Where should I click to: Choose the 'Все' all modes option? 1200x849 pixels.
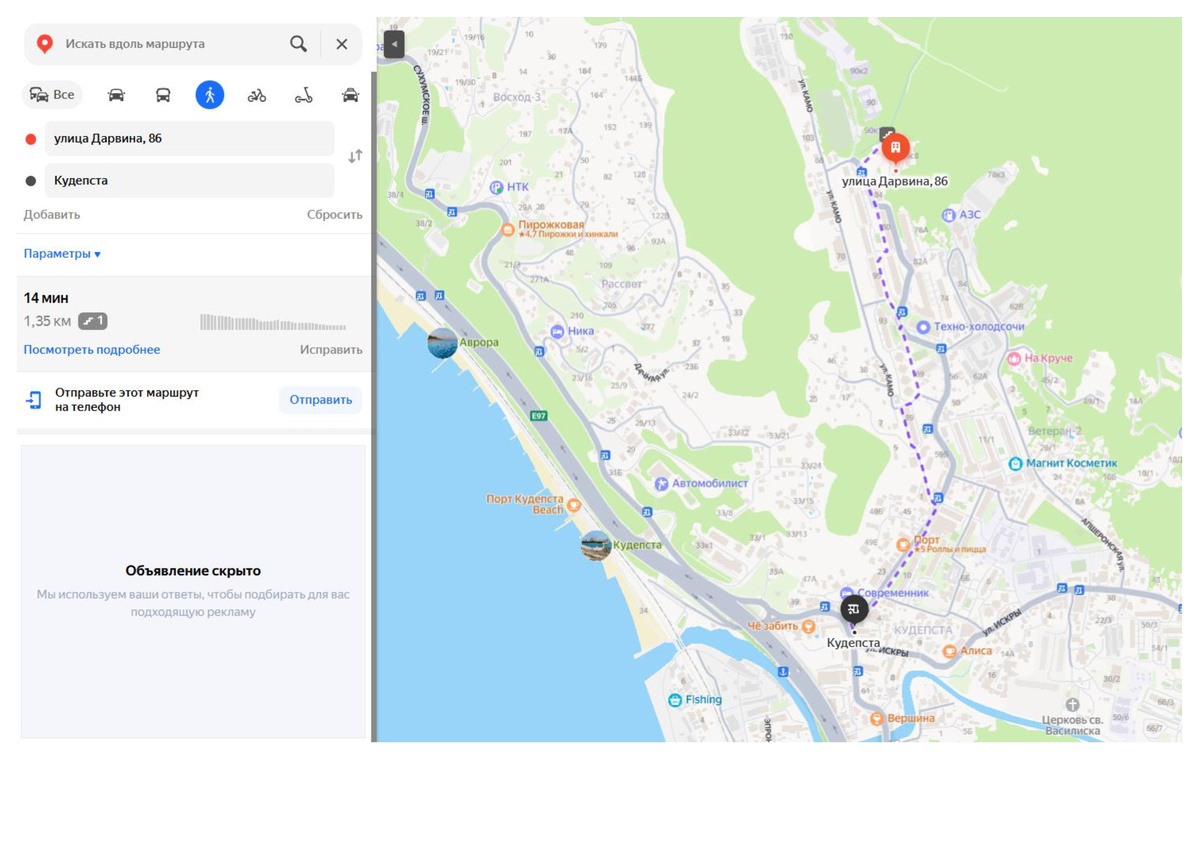(x=52, y=95)
